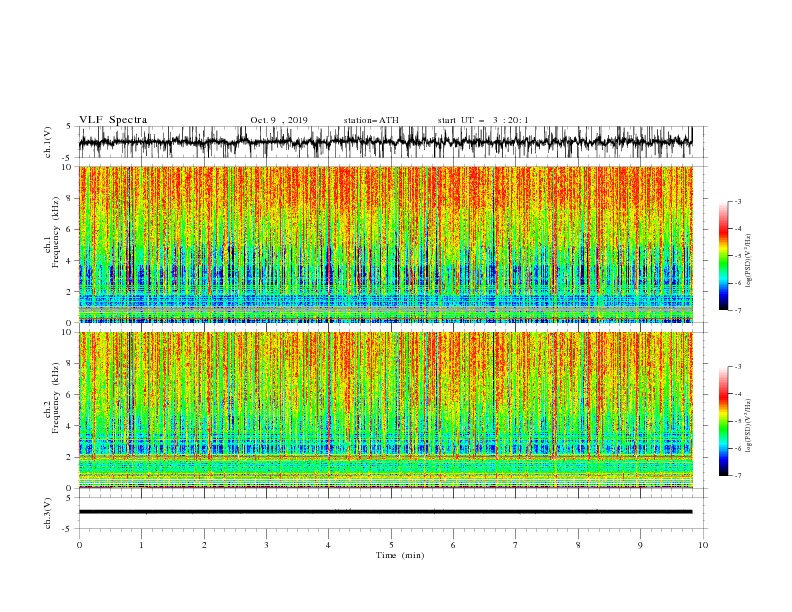Click the ch.2 spectrogram 10 kHz tick label
Screen dimensions: 792x612
[67, 333]
